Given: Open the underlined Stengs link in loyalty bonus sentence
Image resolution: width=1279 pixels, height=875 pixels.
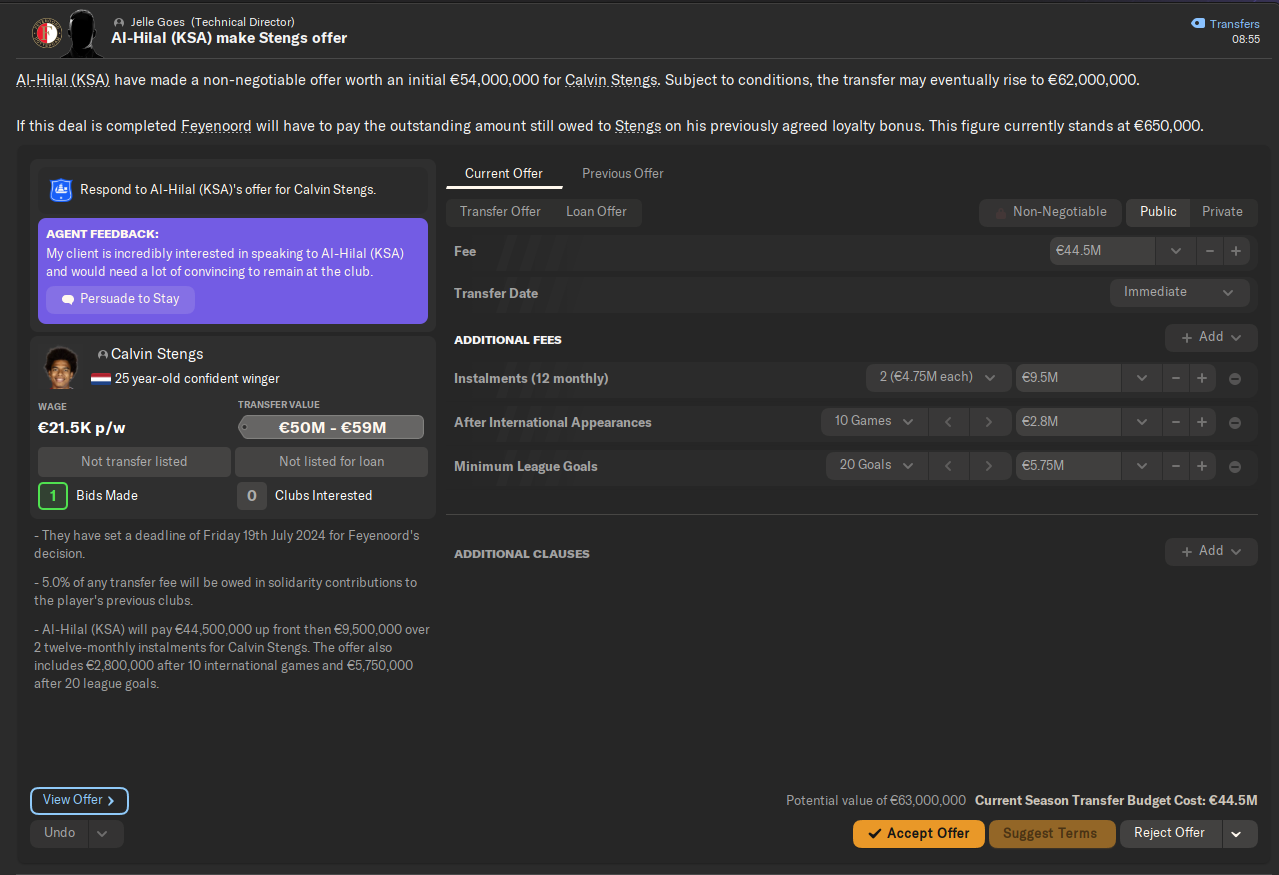Looking at the screenshot, I should (x=638, y=126).
